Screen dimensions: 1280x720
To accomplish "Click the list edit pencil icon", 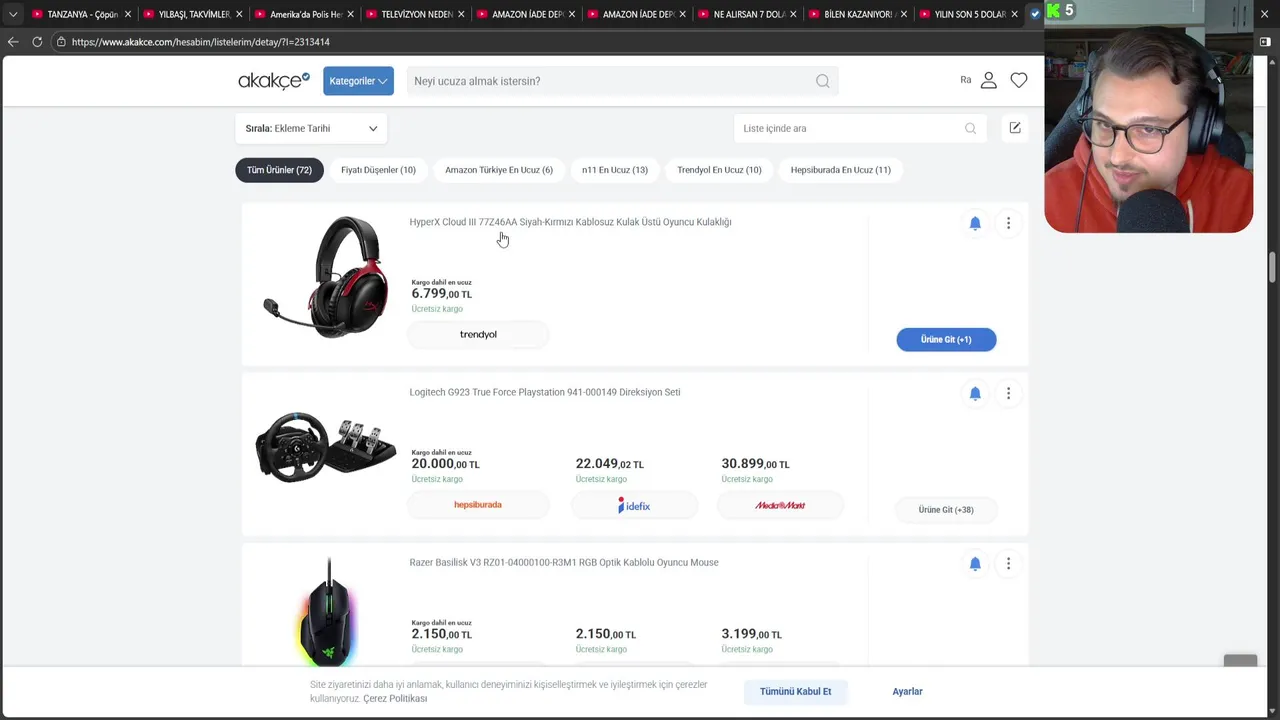I will pyautogui.click(x=1015, y=128).
